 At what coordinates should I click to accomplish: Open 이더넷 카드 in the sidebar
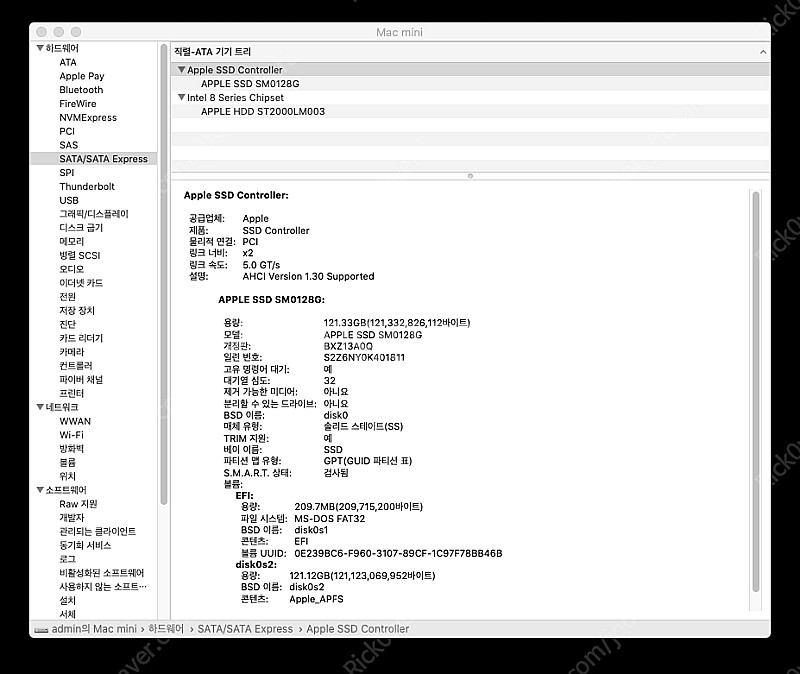81,283
